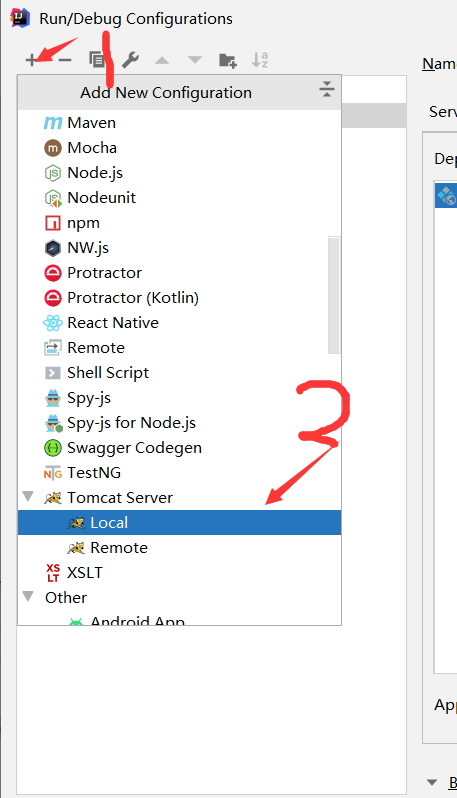457x798 pixels.
Task: Click the Tomcat Server label
Action: pyautogui.click(x=120, y=498)
